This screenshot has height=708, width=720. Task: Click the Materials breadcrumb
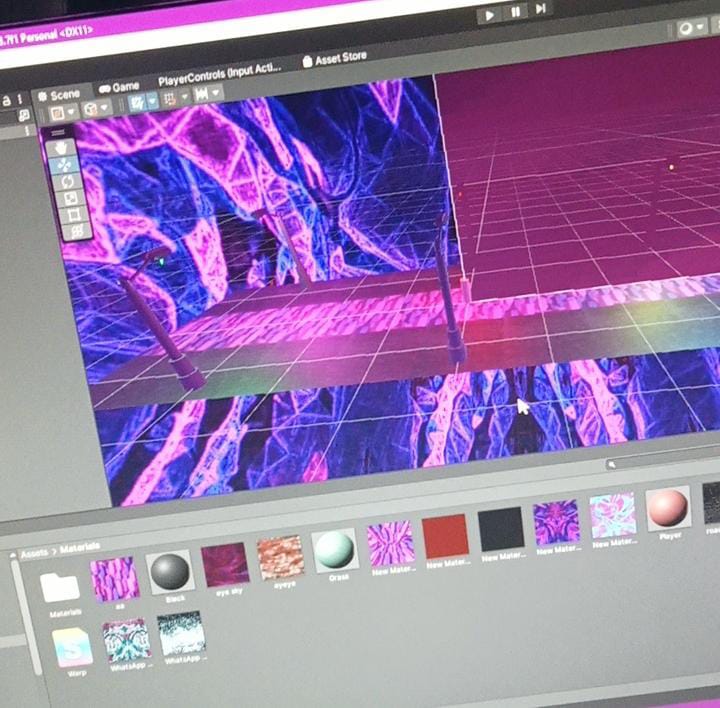pyautogui.click(x=79, y=548)
